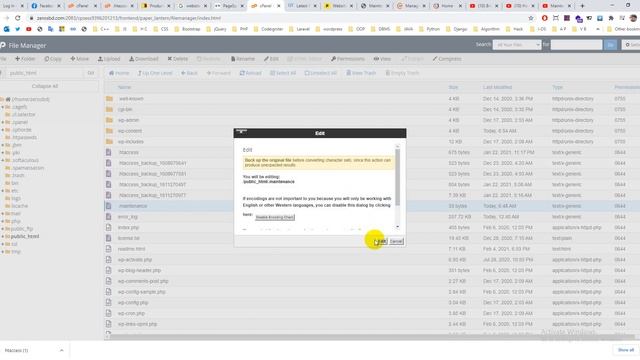
Task: Click Empty Trash
Action: [402, 73]
